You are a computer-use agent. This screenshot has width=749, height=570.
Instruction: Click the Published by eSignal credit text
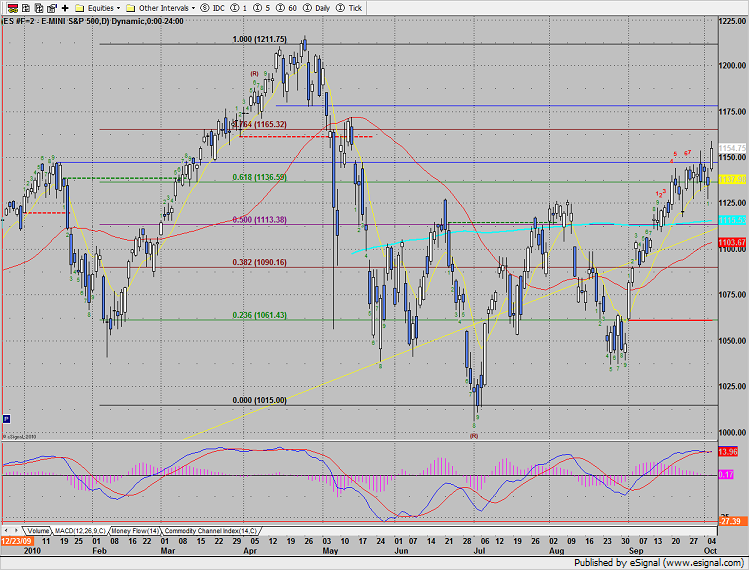659,563
